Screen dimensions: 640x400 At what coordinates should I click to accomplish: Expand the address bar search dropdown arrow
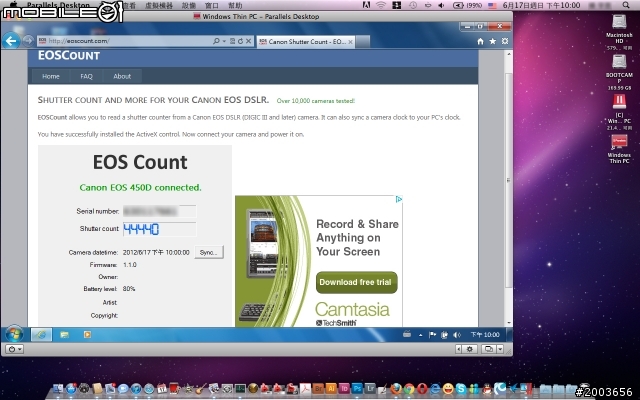pyautogui.click(x=224, y=41)
